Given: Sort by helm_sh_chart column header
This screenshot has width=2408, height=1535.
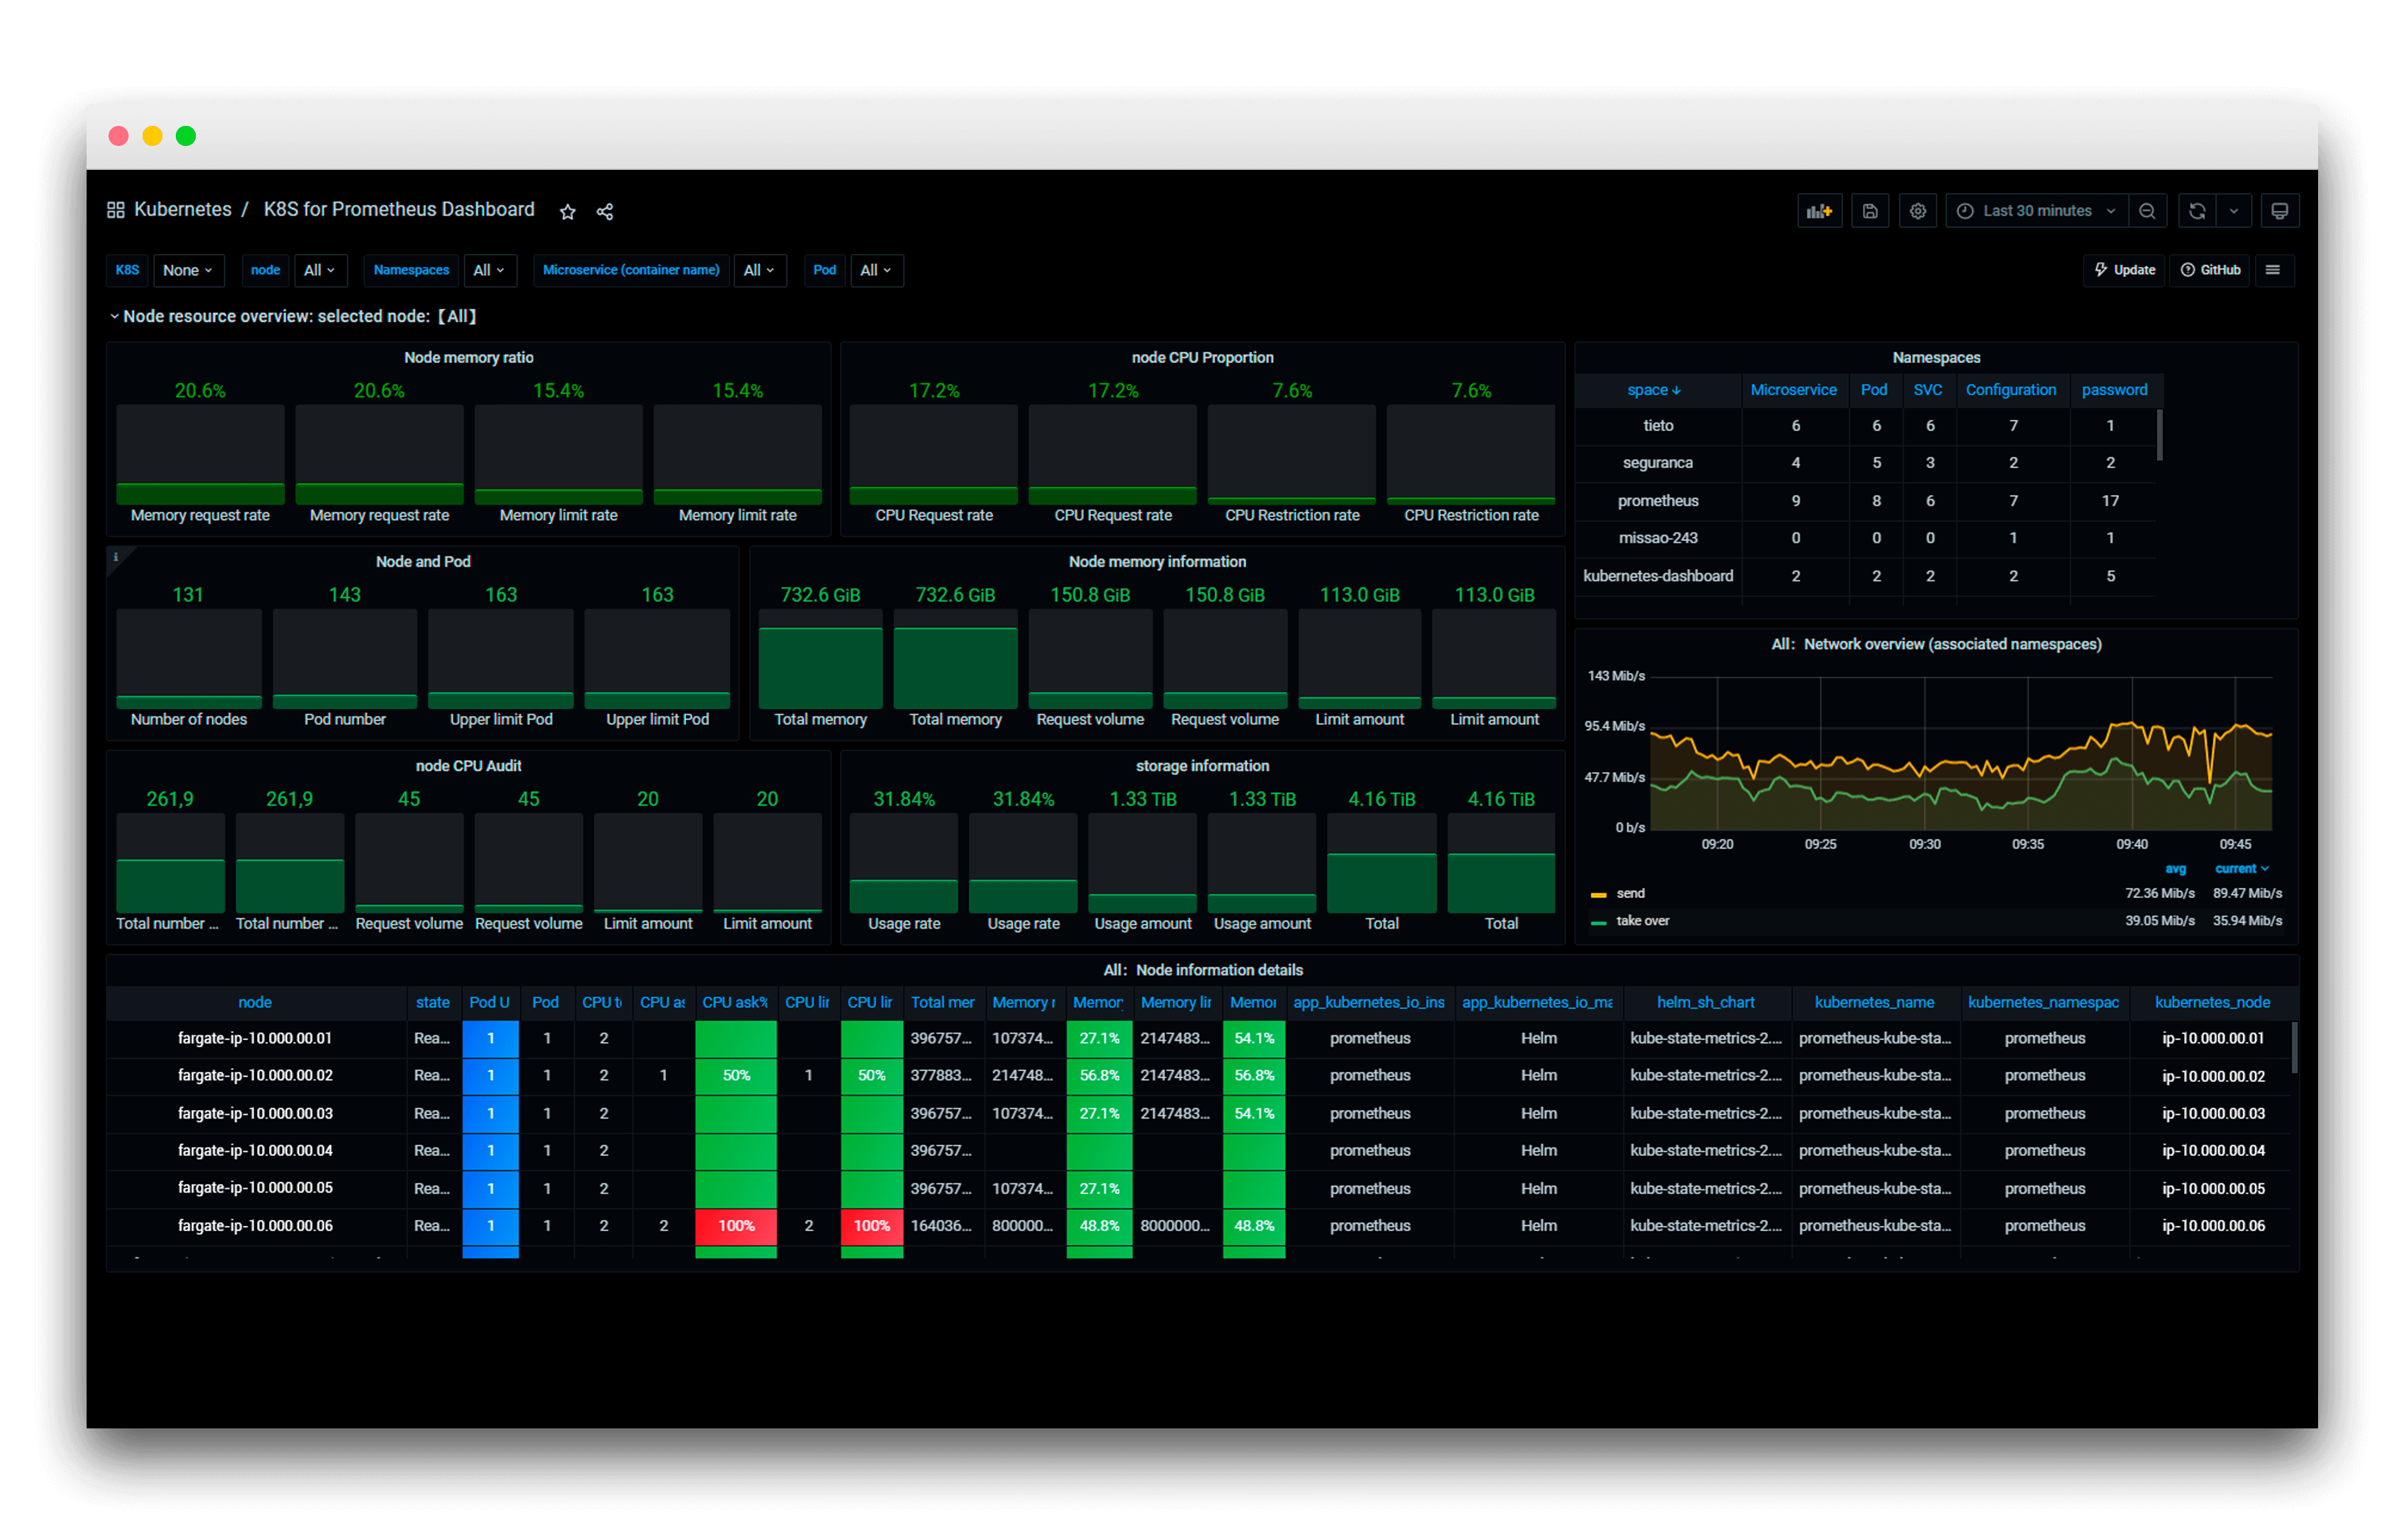Looking at the screenshot, I should pyautogui.click(x=1706, y=1002).
